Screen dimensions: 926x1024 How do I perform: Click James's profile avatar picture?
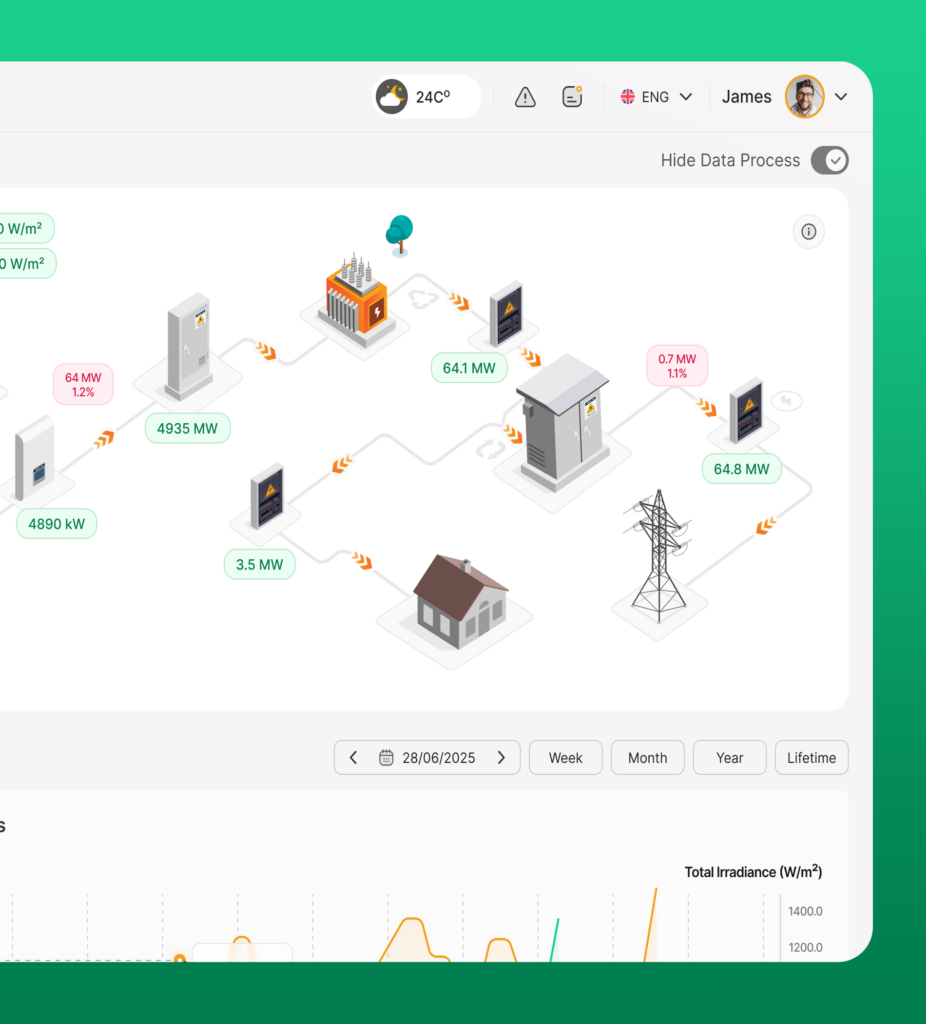tap(804, 97)
